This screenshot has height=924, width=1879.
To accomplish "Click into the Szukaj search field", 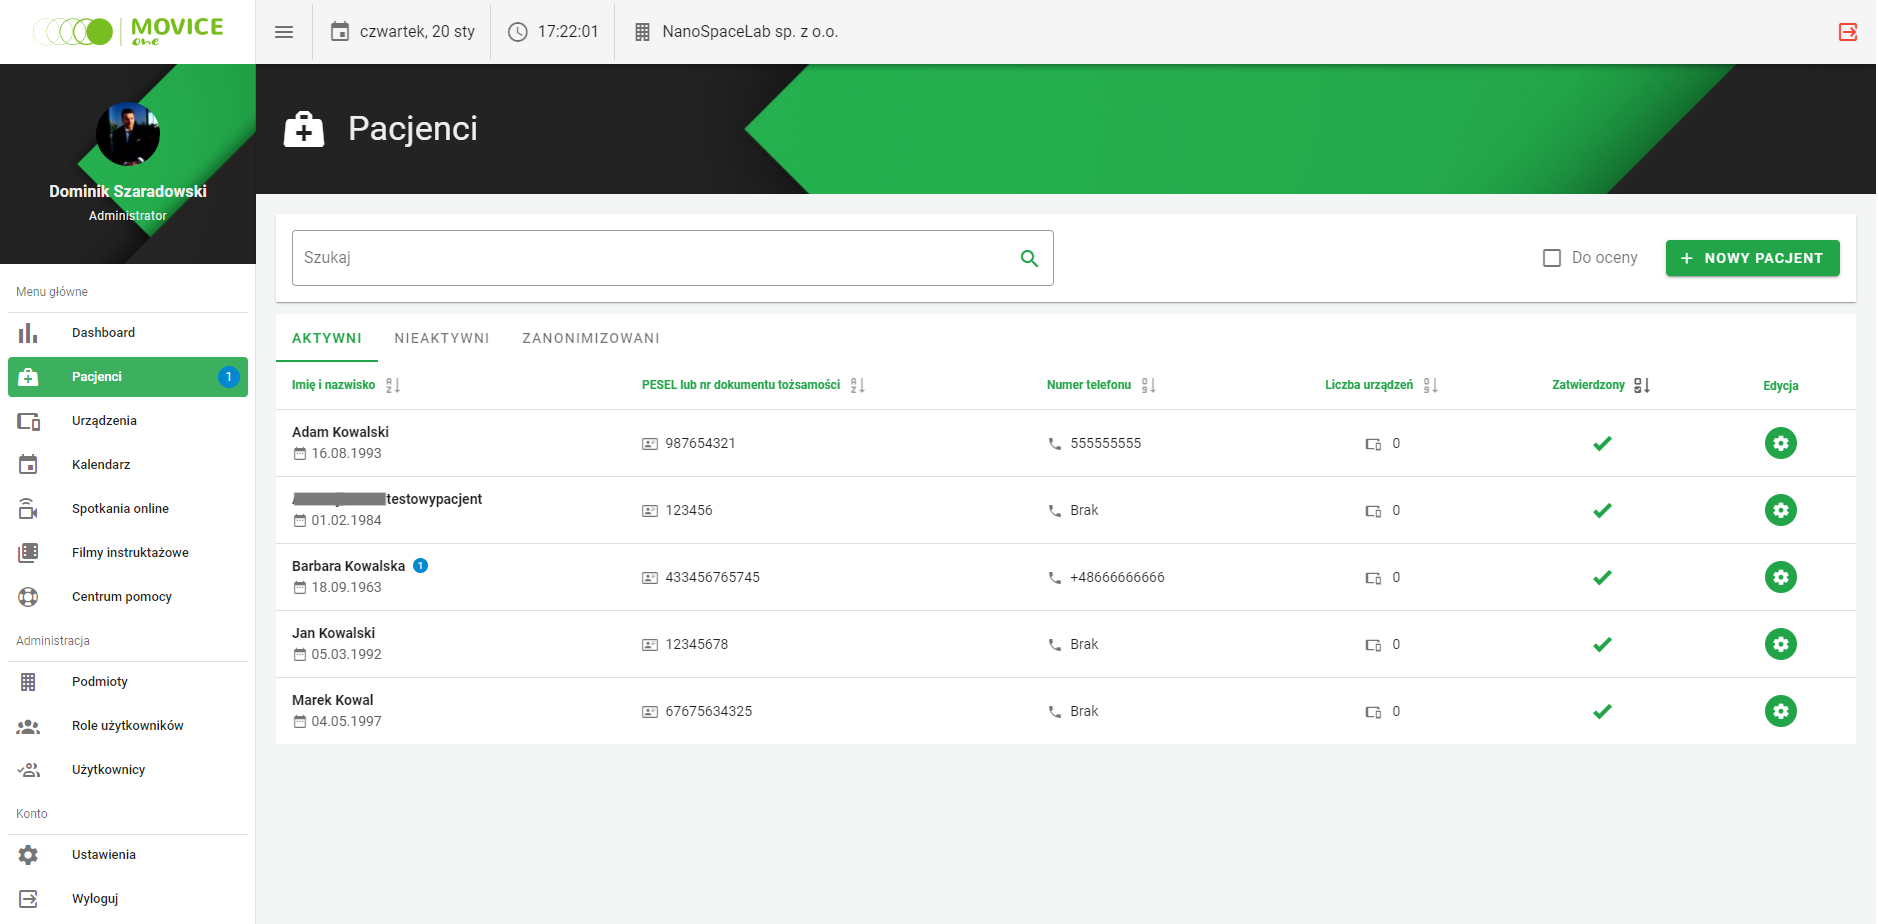I will 650,258.
